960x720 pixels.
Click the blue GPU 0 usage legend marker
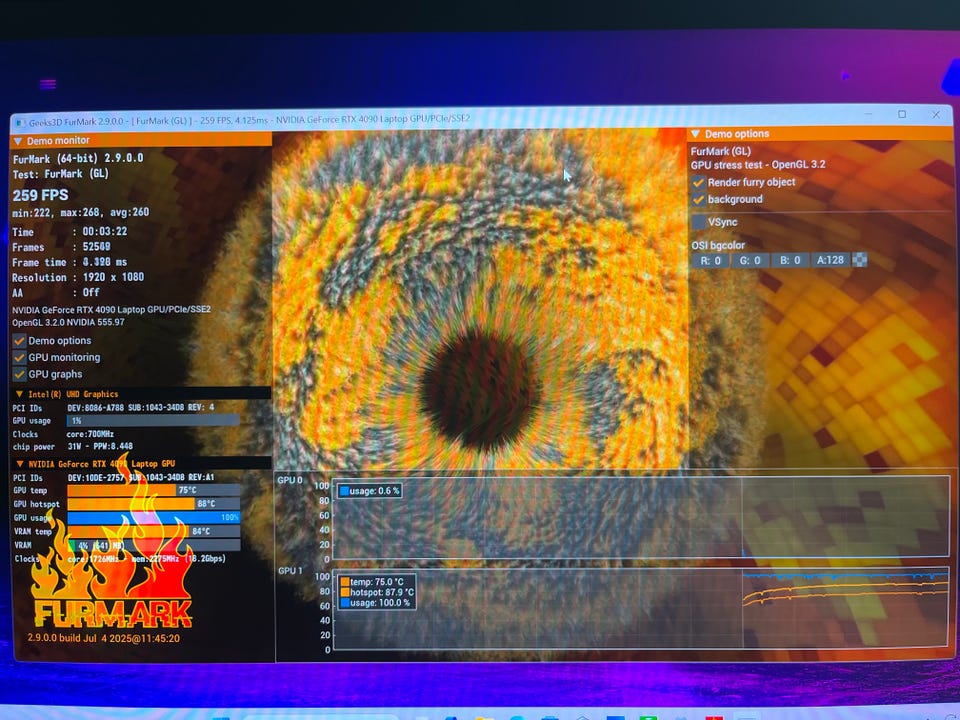pyautogui.click(x=345, y=491)
